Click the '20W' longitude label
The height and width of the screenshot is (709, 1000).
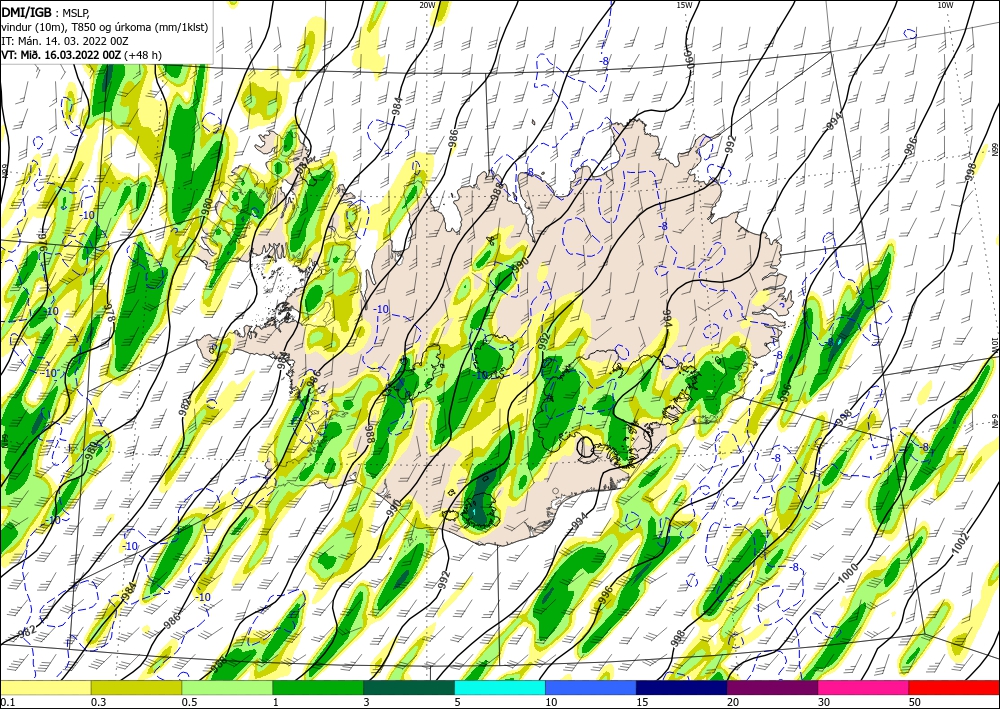pyautogui.click(x=427, y=5)
